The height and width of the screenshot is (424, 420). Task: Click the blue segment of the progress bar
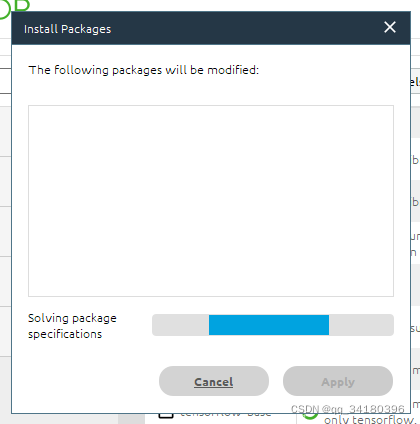pos(269,325)
